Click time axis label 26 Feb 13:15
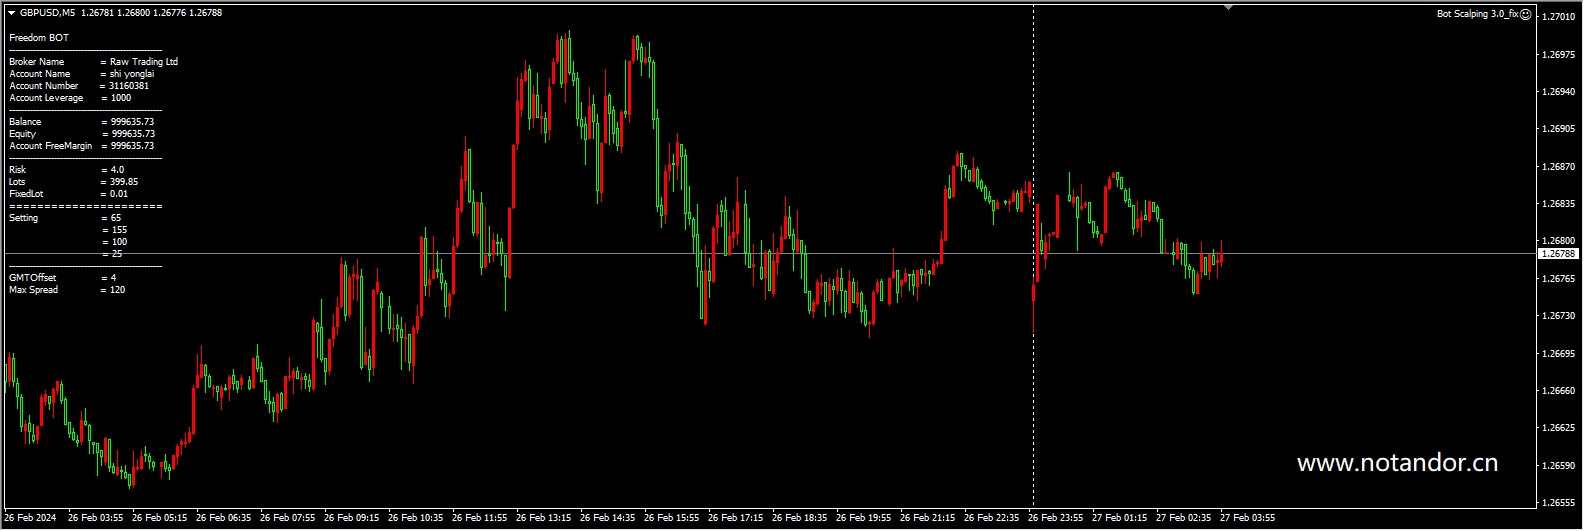 (544, 518)
